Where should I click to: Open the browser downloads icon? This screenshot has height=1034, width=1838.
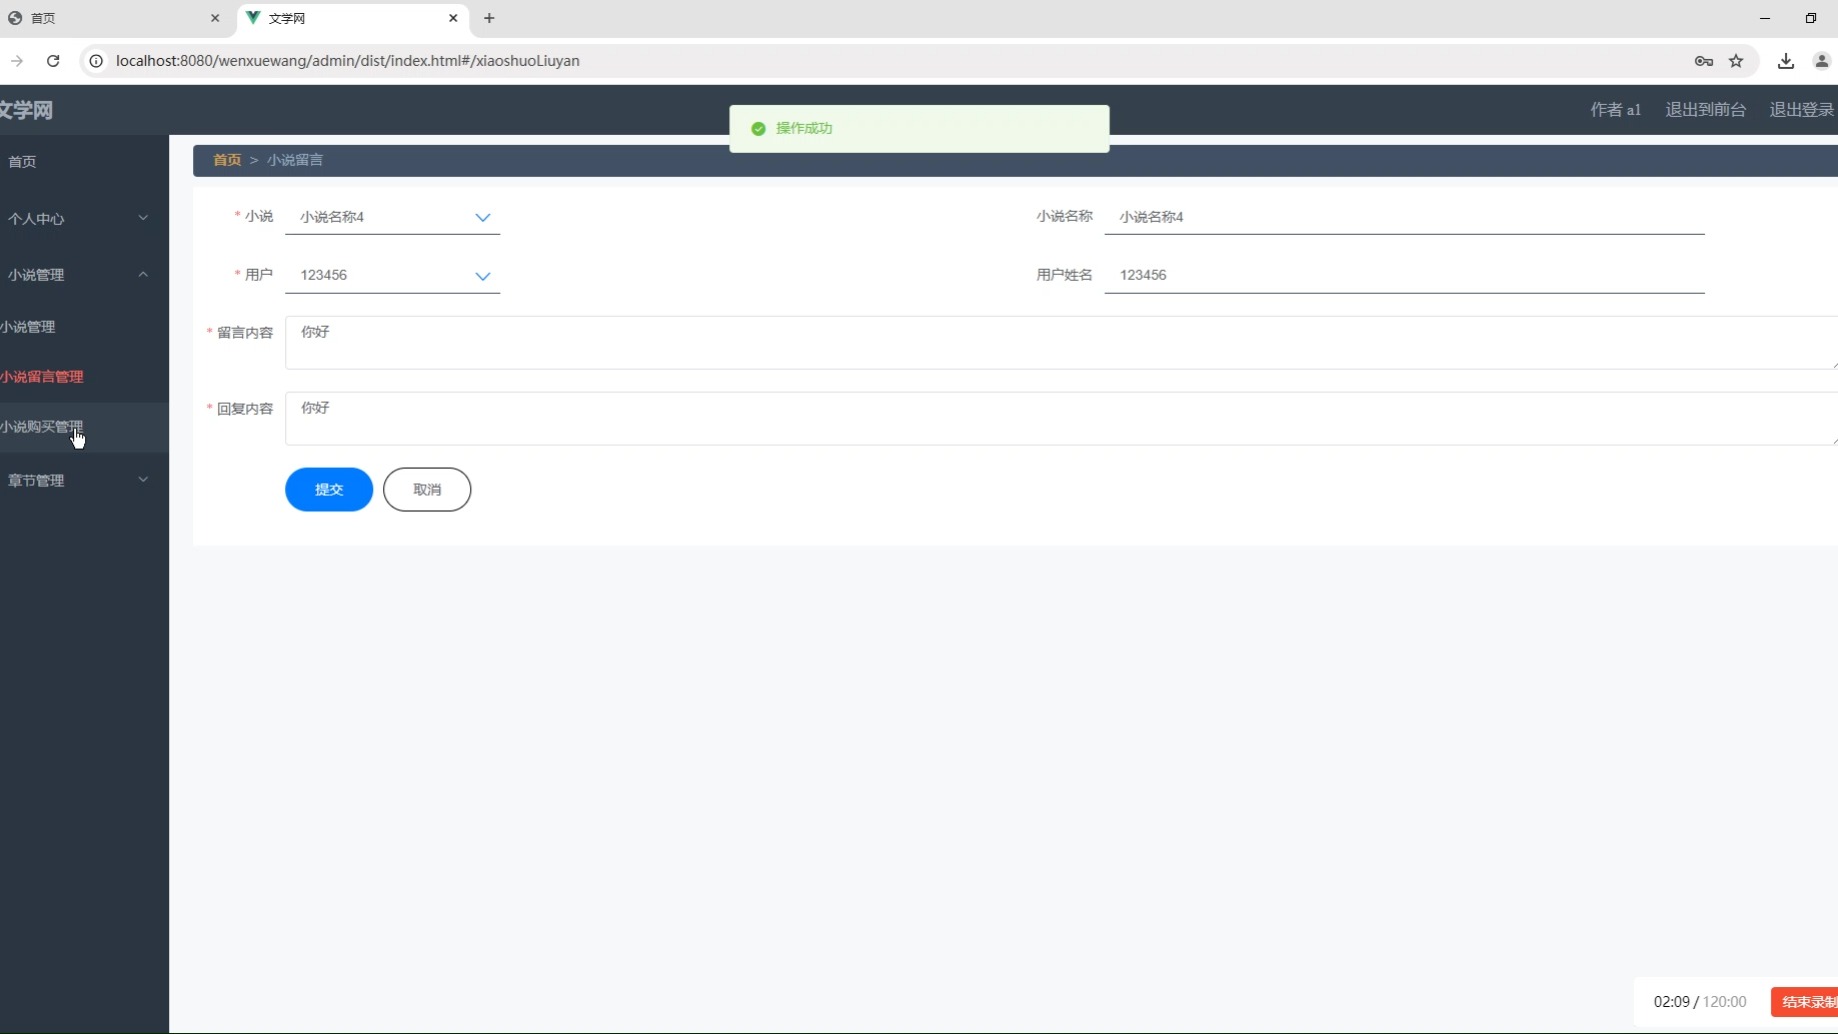pyautogui.click(x=1786, y=61)
